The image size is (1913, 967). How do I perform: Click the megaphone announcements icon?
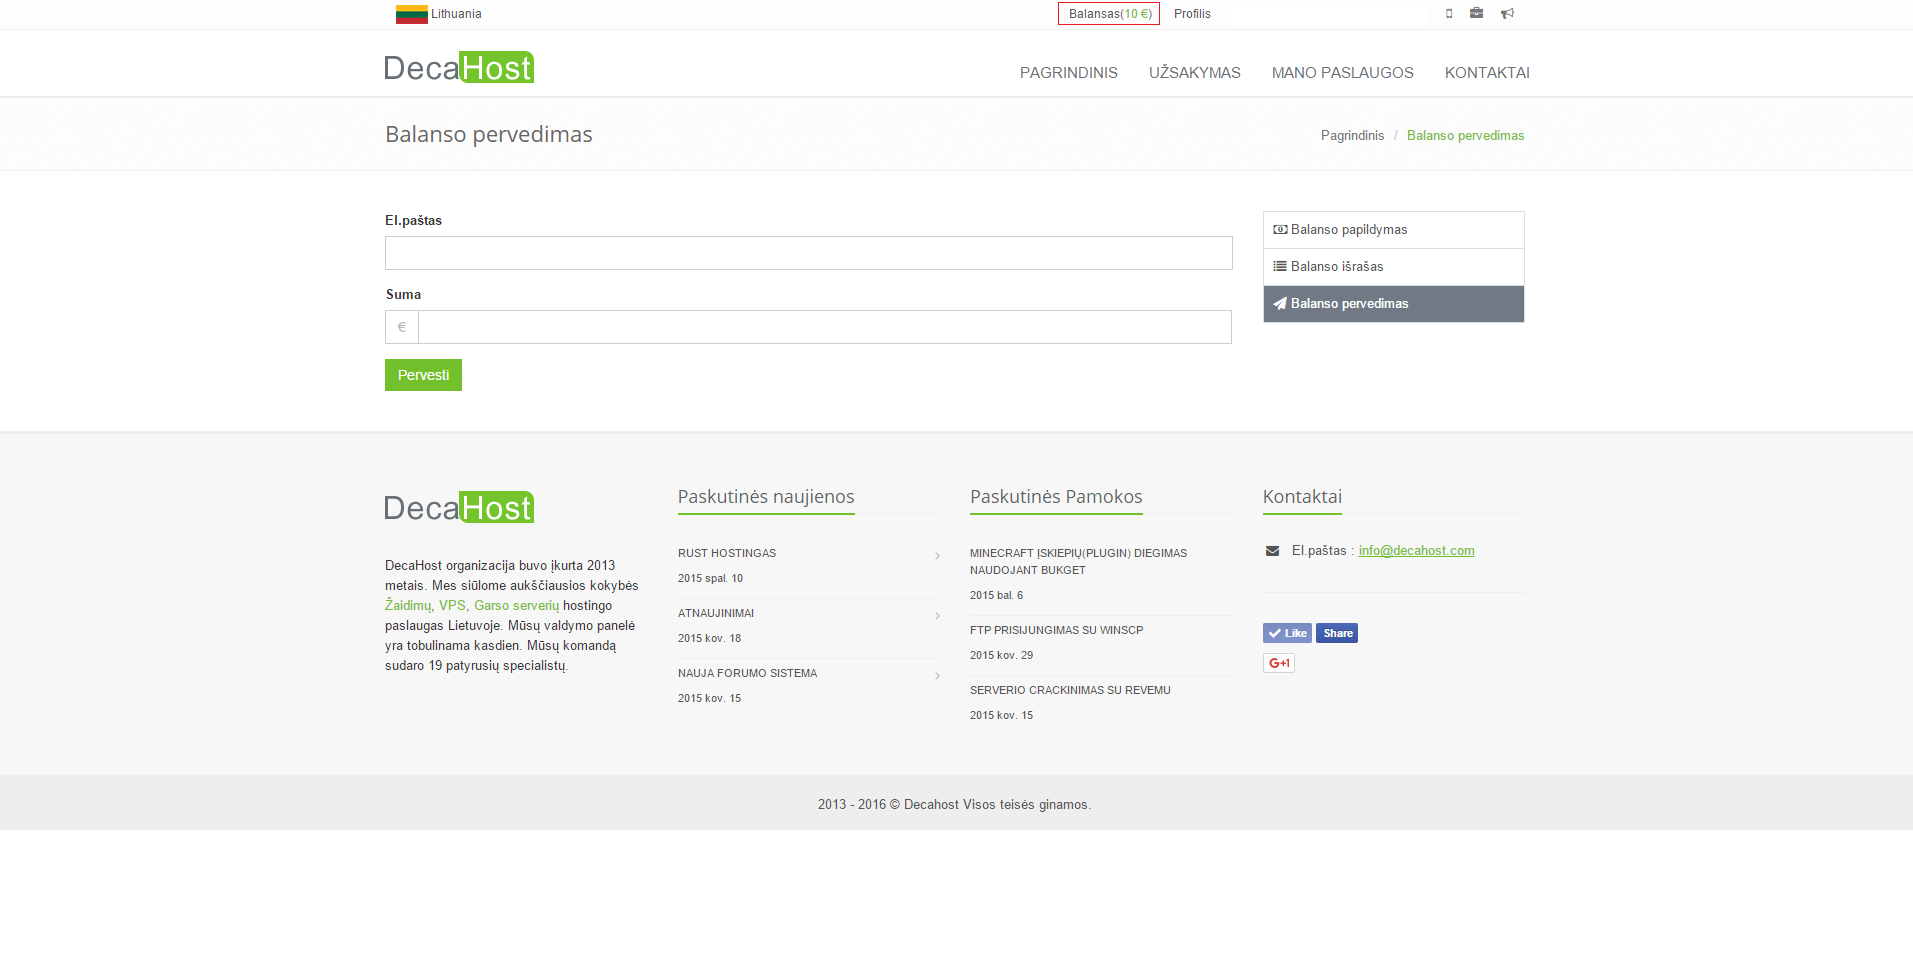coord(1507,14)
